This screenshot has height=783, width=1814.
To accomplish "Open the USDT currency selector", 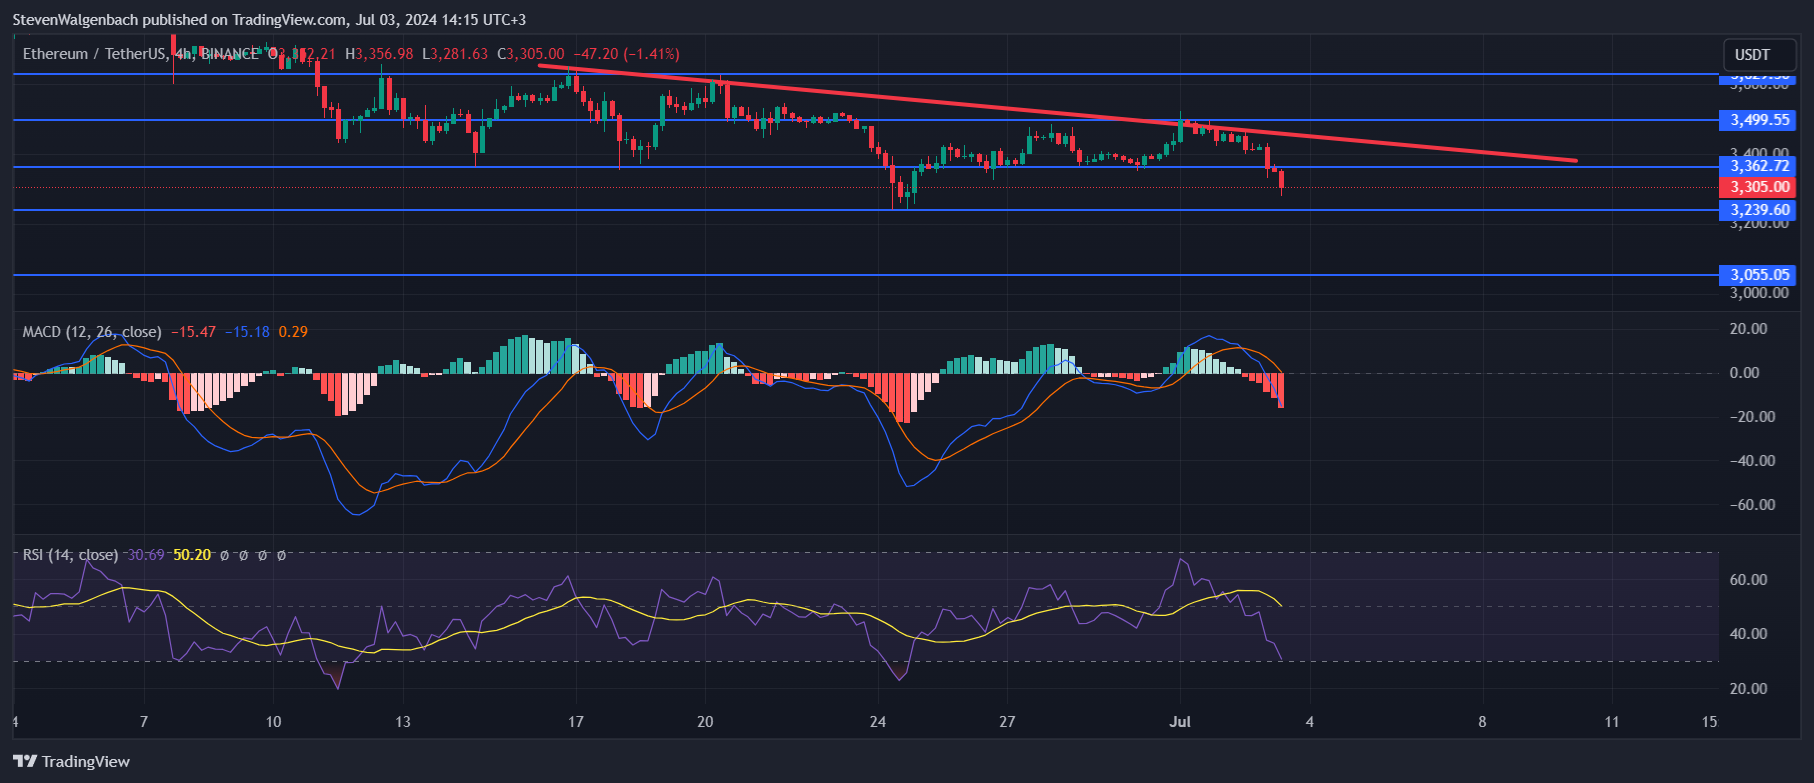I will [1759, 55].
